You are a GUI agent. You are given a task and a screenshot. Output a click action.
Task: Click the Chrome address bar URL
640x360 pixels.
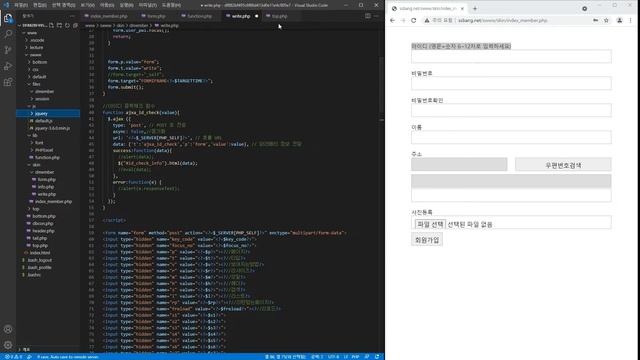(x=502, y=20)
